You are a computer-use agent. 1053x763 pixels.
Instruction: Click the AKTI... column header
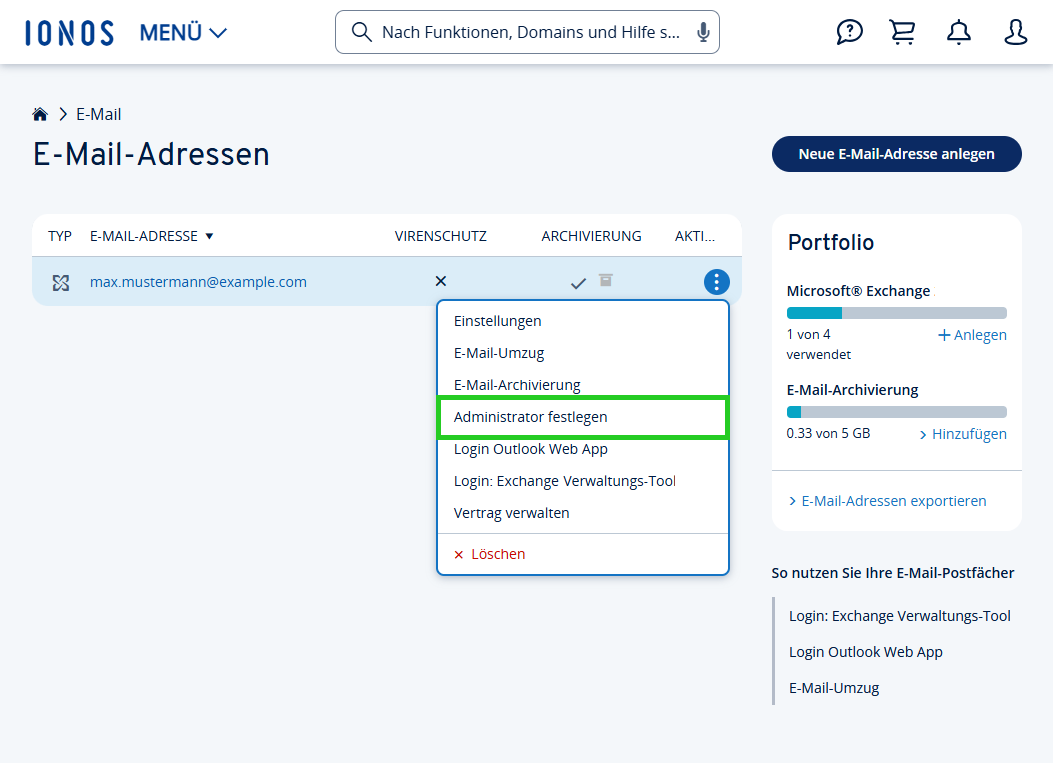point(694,236)
